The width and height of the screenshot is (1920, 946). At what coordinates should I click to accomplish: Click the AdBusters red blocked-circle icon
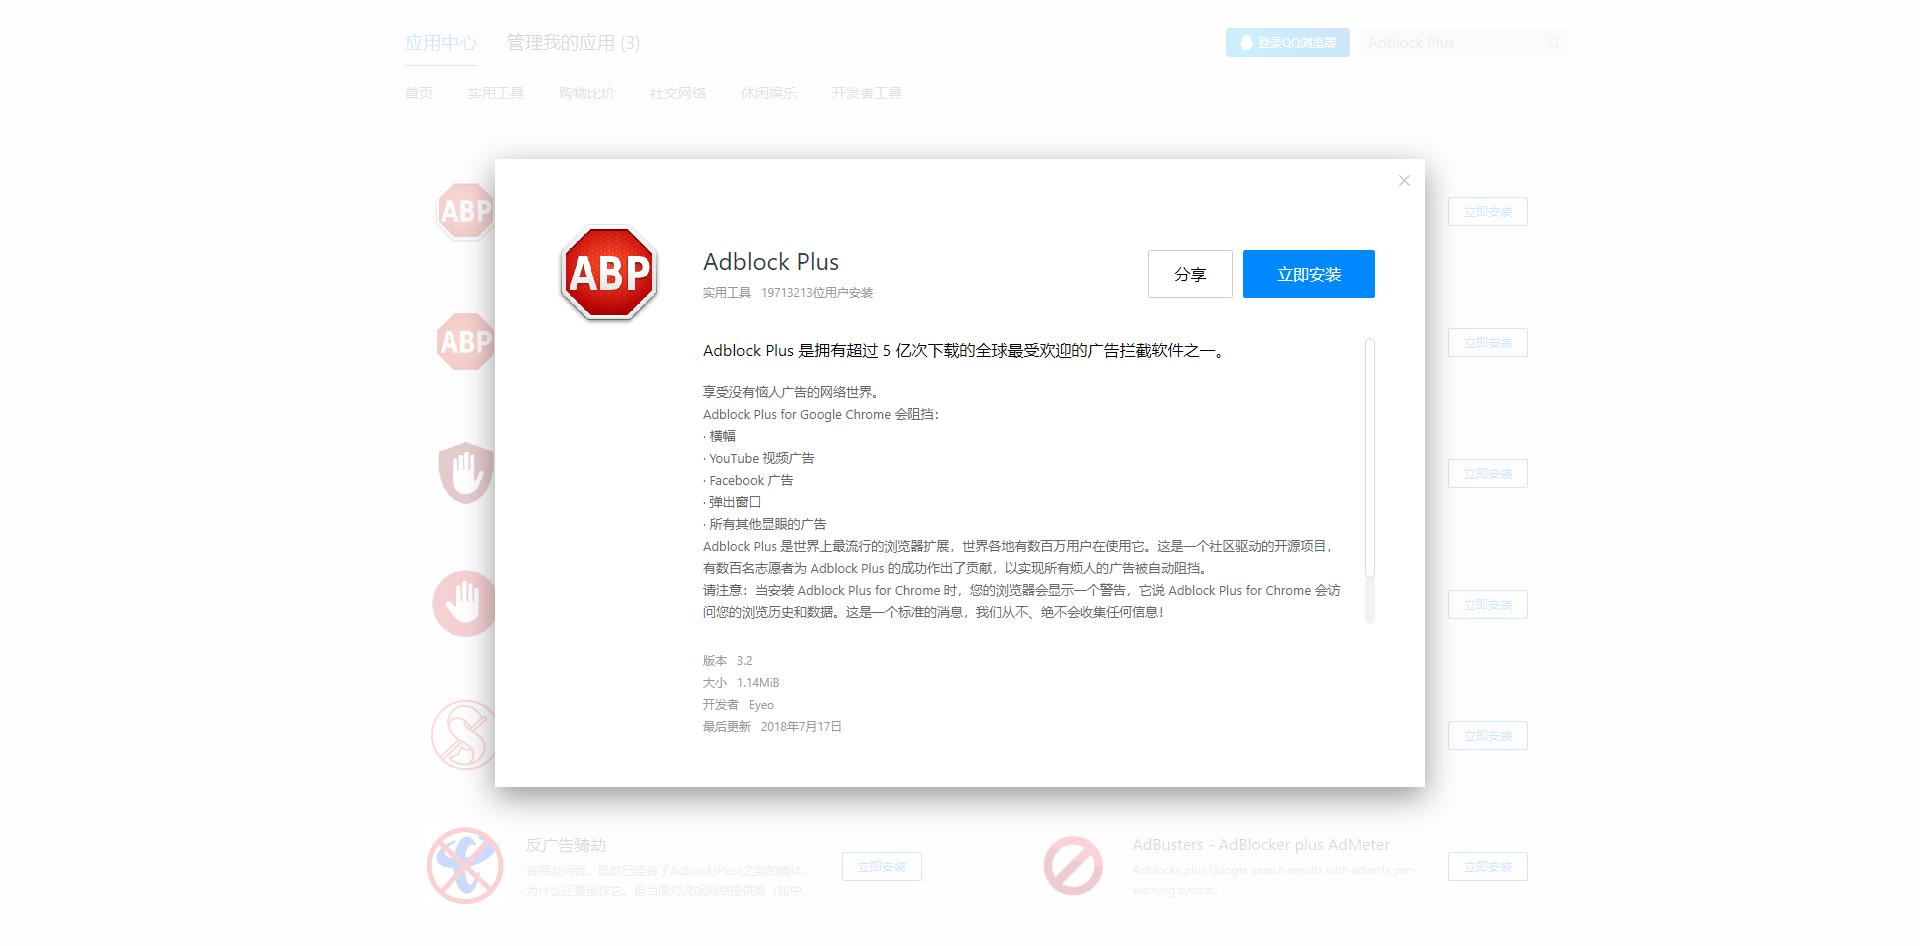pos(1073,866)
